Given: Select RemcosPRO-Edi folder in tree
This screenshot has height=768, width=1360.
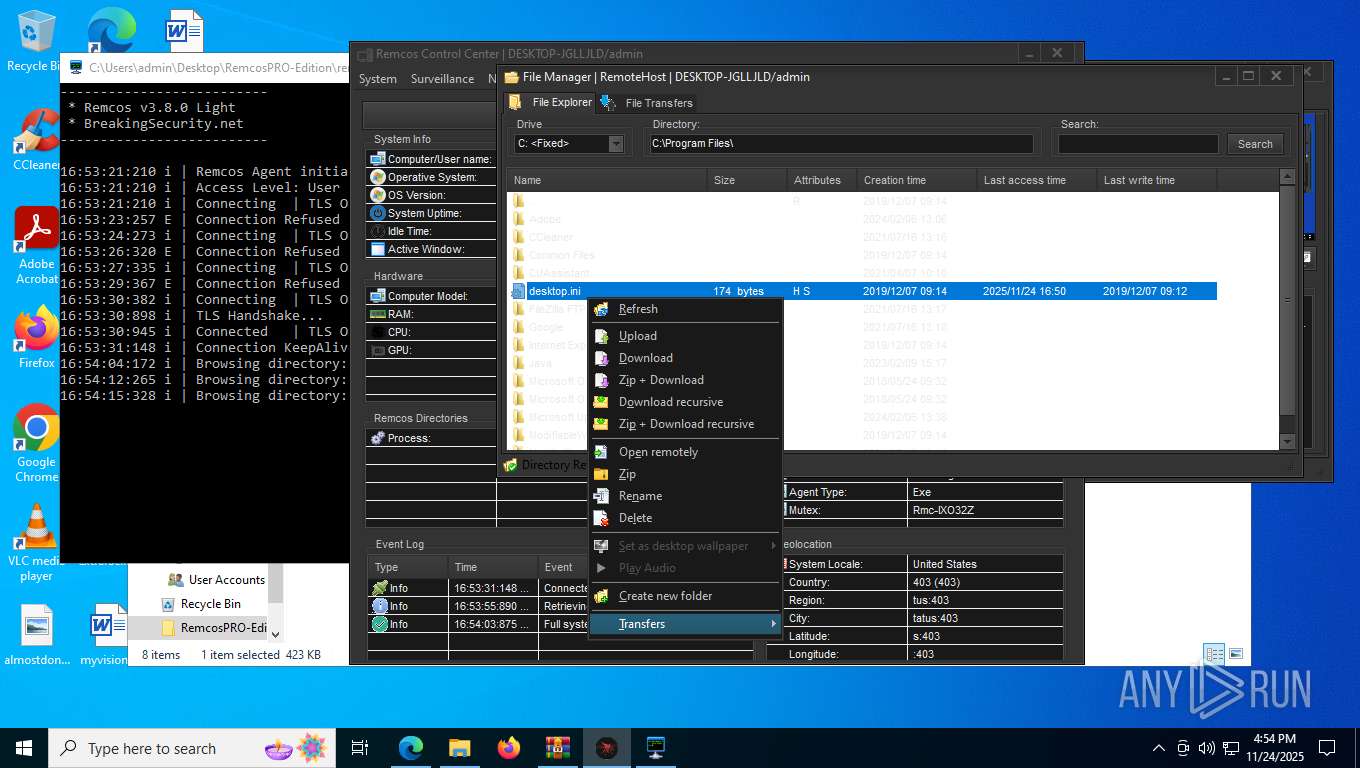Looking at the screenshot, I should (213, 628).
